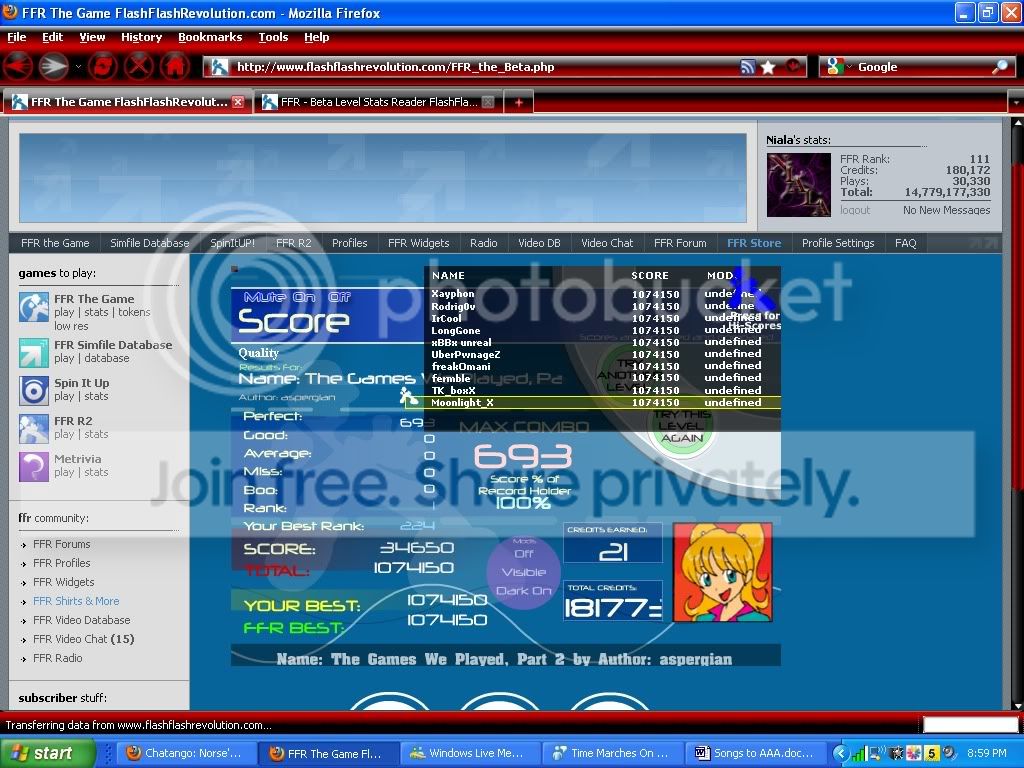Toggle the Dark On mod option
The image size is (1024, 768).
[524, 591]
